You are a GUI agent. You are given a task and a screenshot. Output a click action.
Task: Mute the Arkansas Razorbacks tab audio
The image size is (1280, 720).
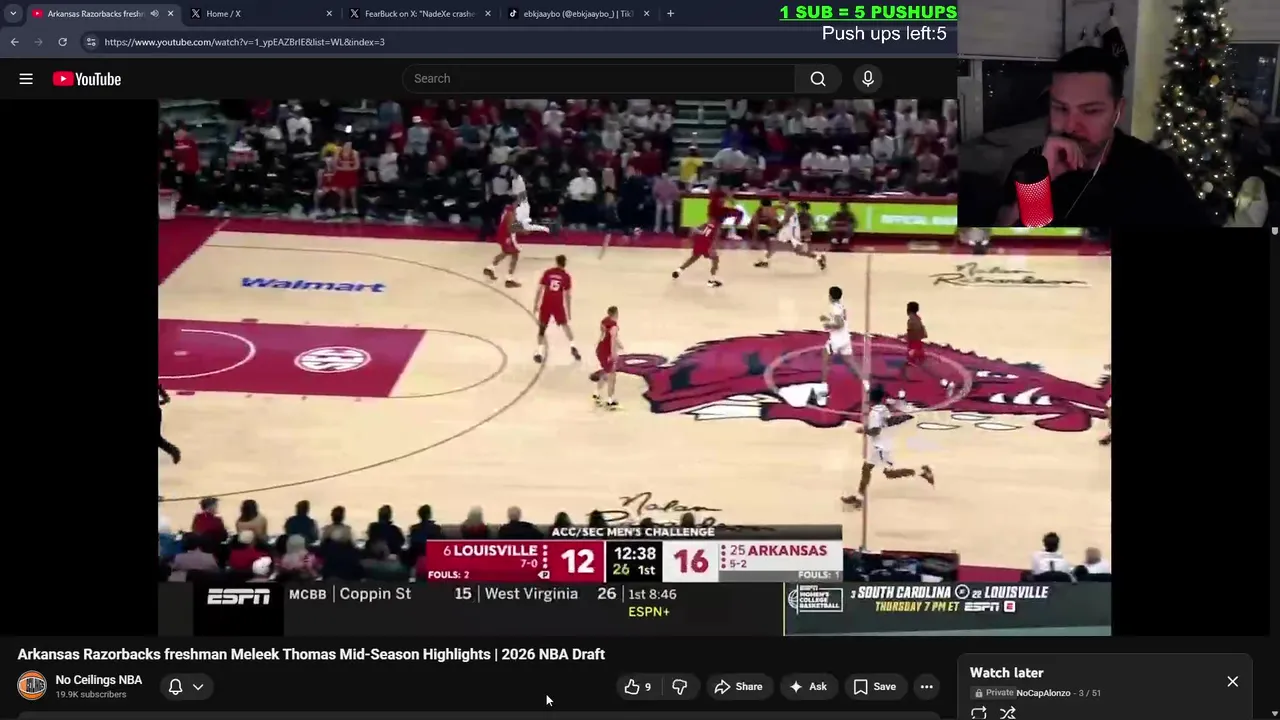click(154, 14)
